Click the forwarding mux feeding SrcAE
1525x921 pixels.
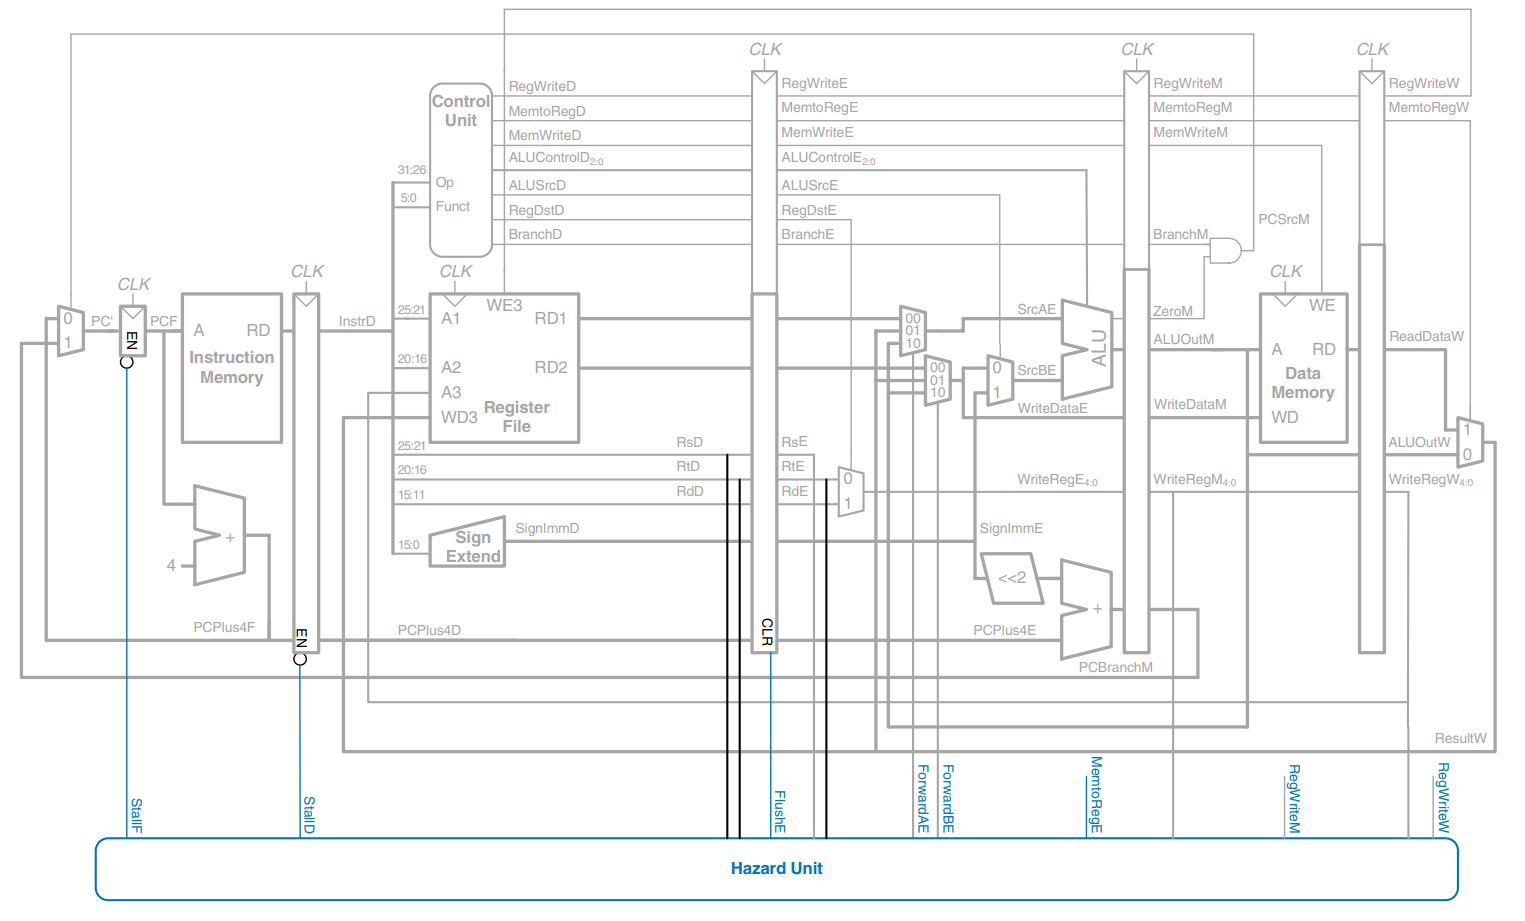912,331
